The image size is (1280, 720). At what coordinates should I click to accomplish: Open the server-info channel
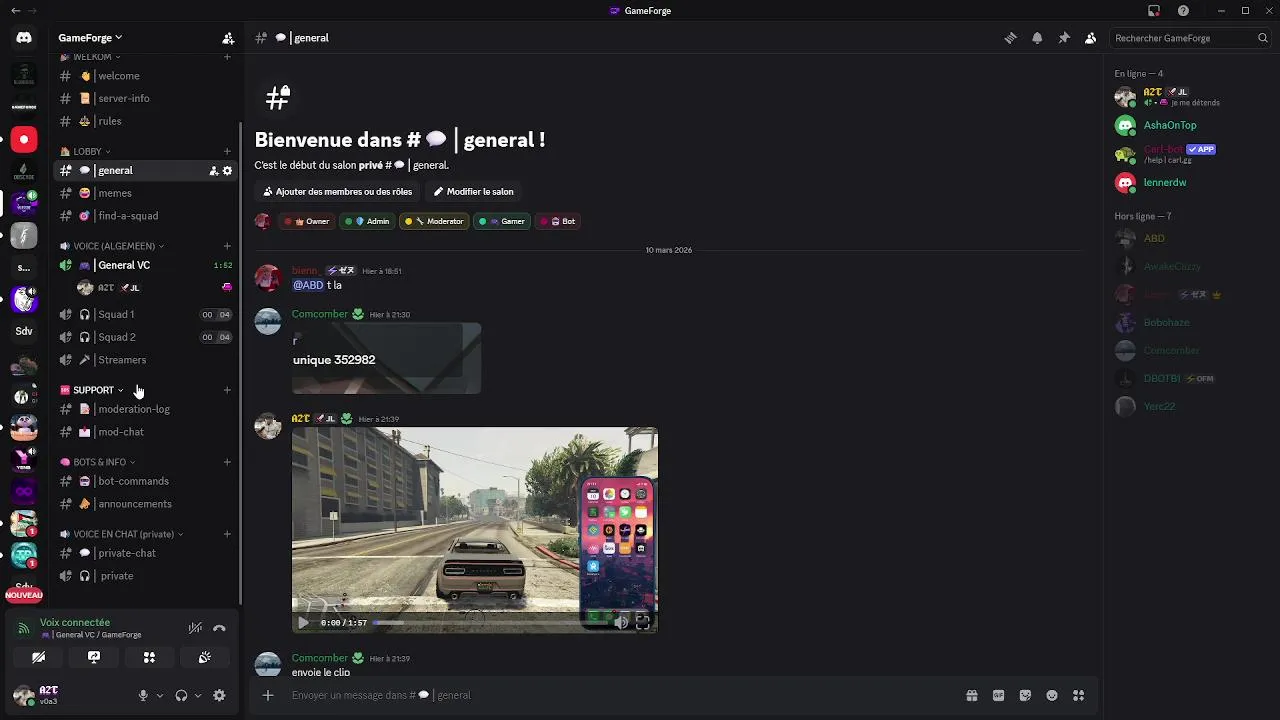tap(145, 98)
